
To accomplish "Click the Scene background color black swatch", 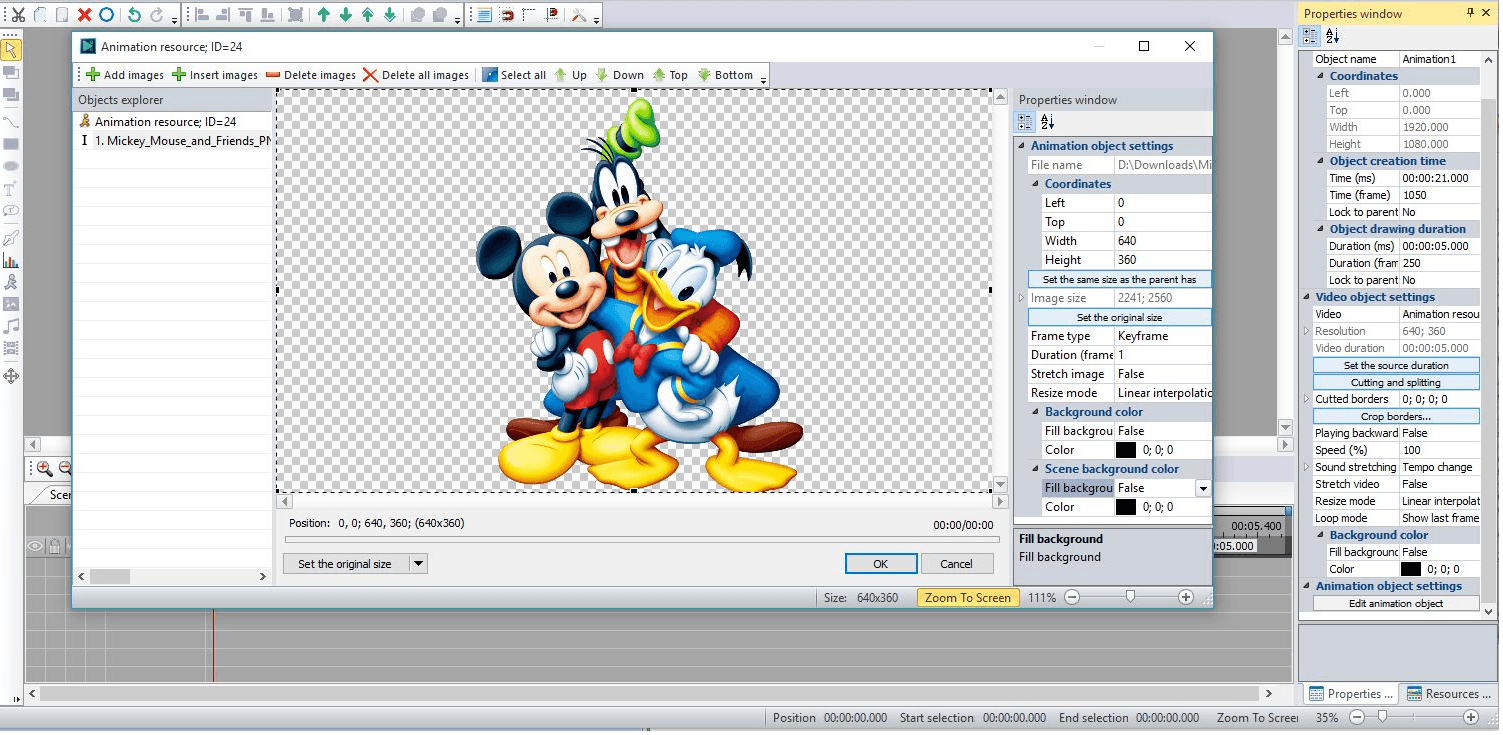I will (1126, 507).
